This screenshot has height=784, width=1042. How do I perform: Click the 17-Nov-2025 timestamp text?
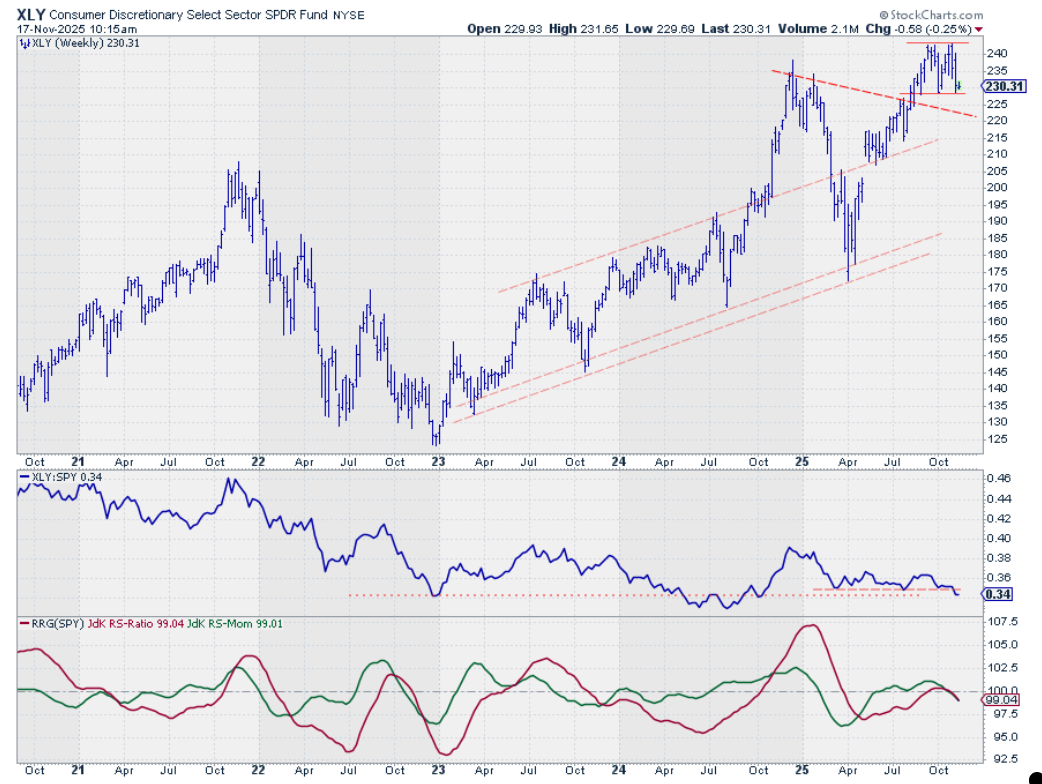click(66, 29)
